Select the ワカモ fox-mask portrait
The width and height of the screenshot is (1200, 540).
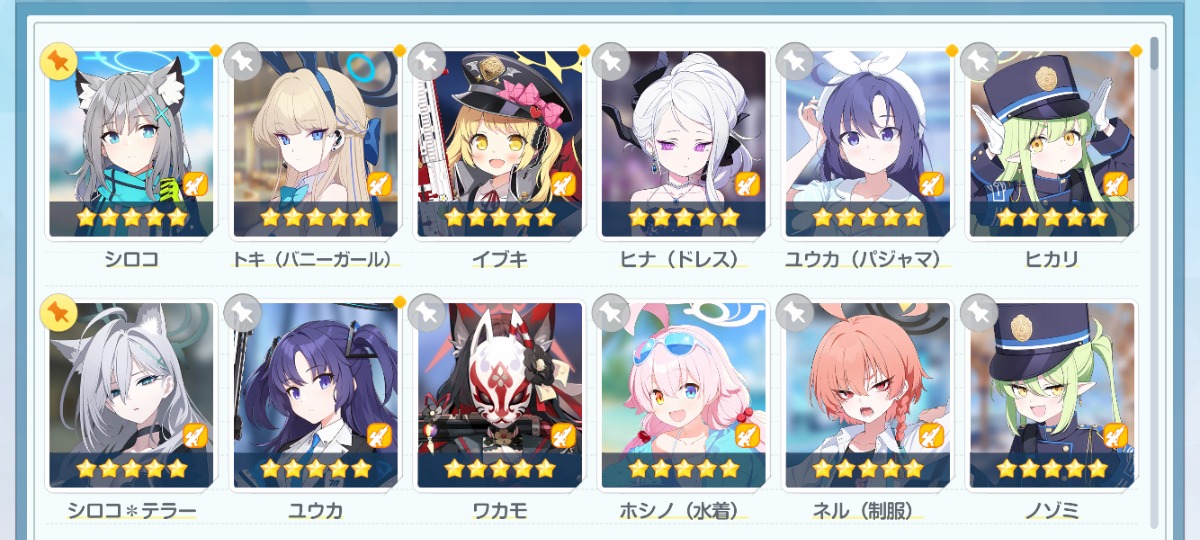click(x=499, y=396)
